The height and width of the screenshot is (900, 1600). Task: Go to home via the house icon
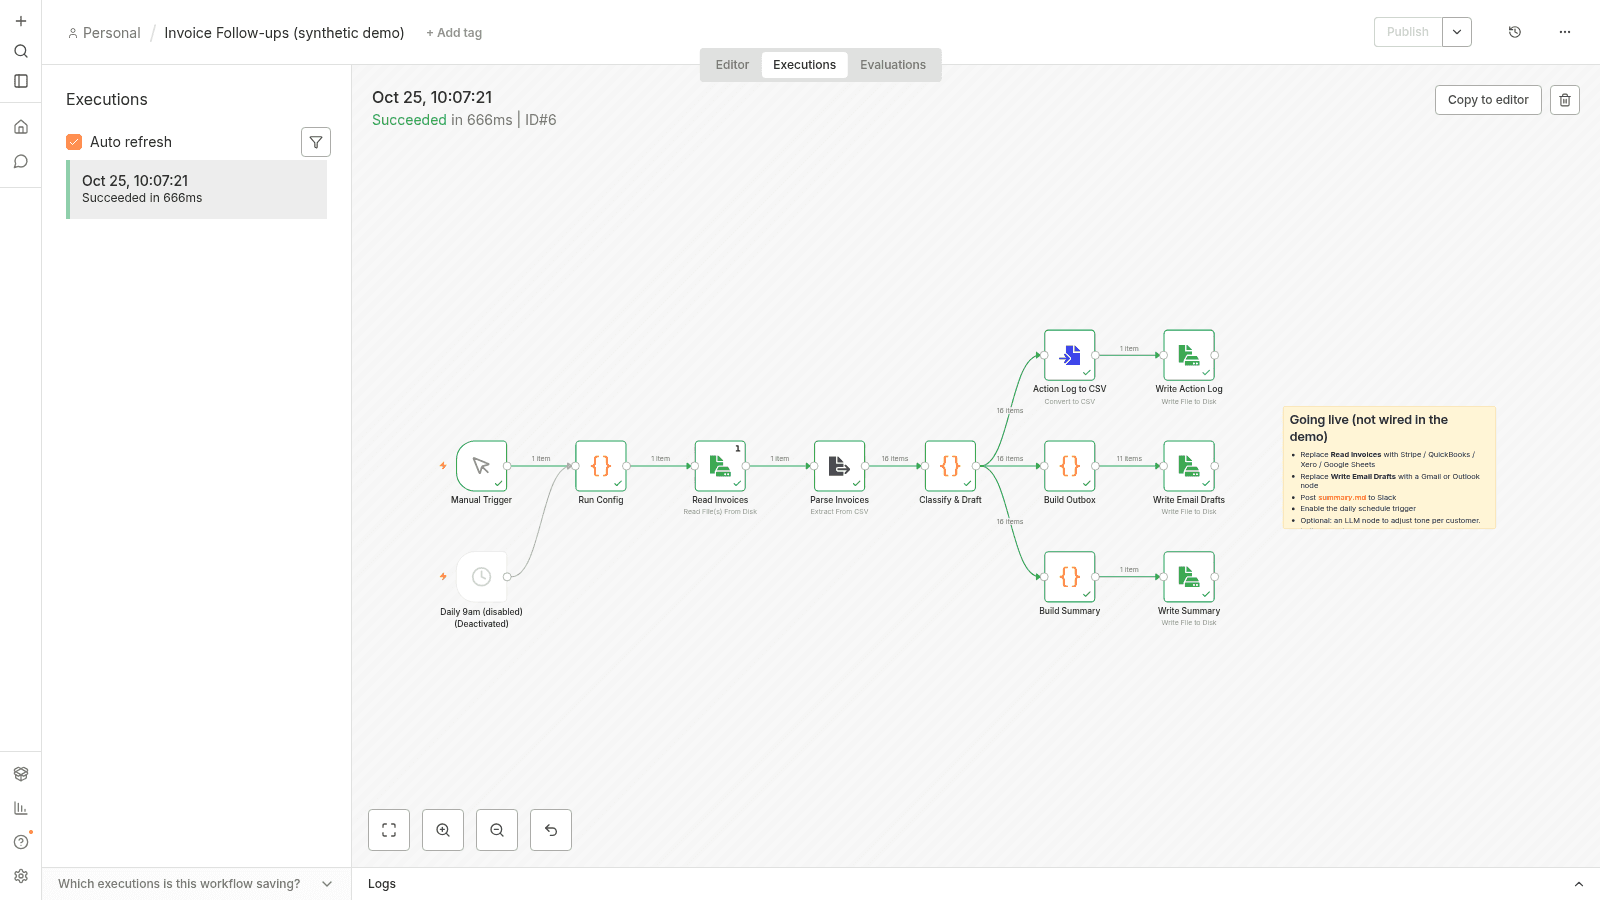coord(21,127)
